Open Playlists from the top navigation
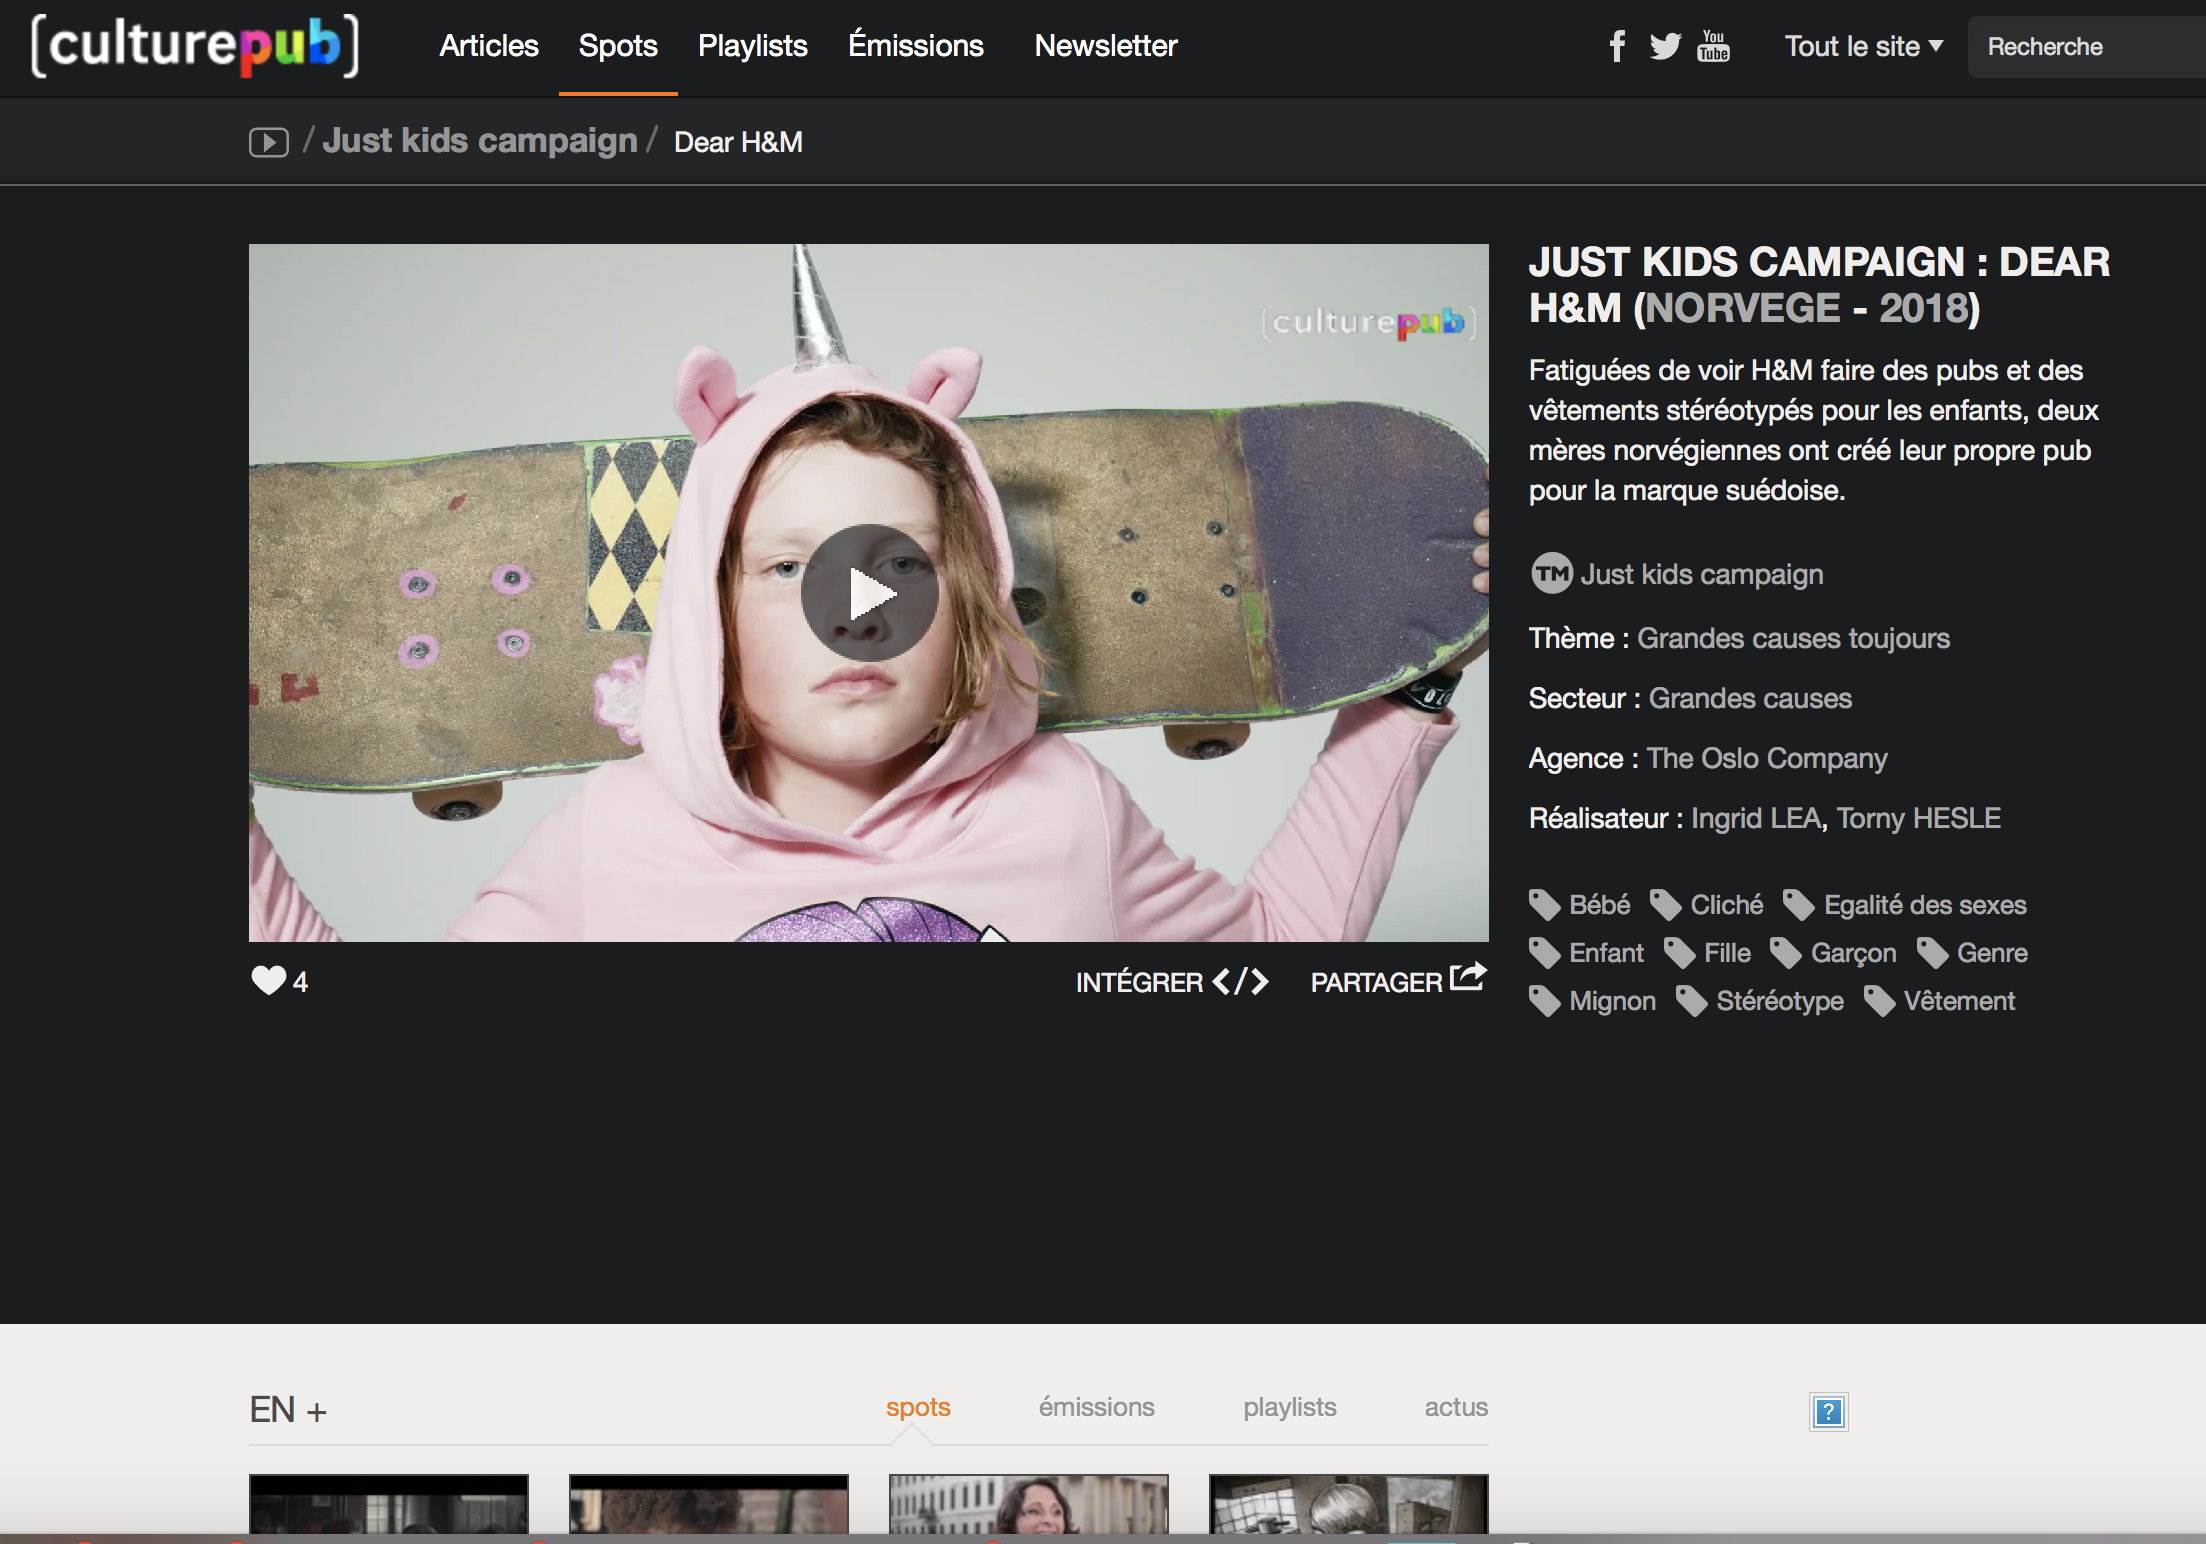 (x=753, y=46)
